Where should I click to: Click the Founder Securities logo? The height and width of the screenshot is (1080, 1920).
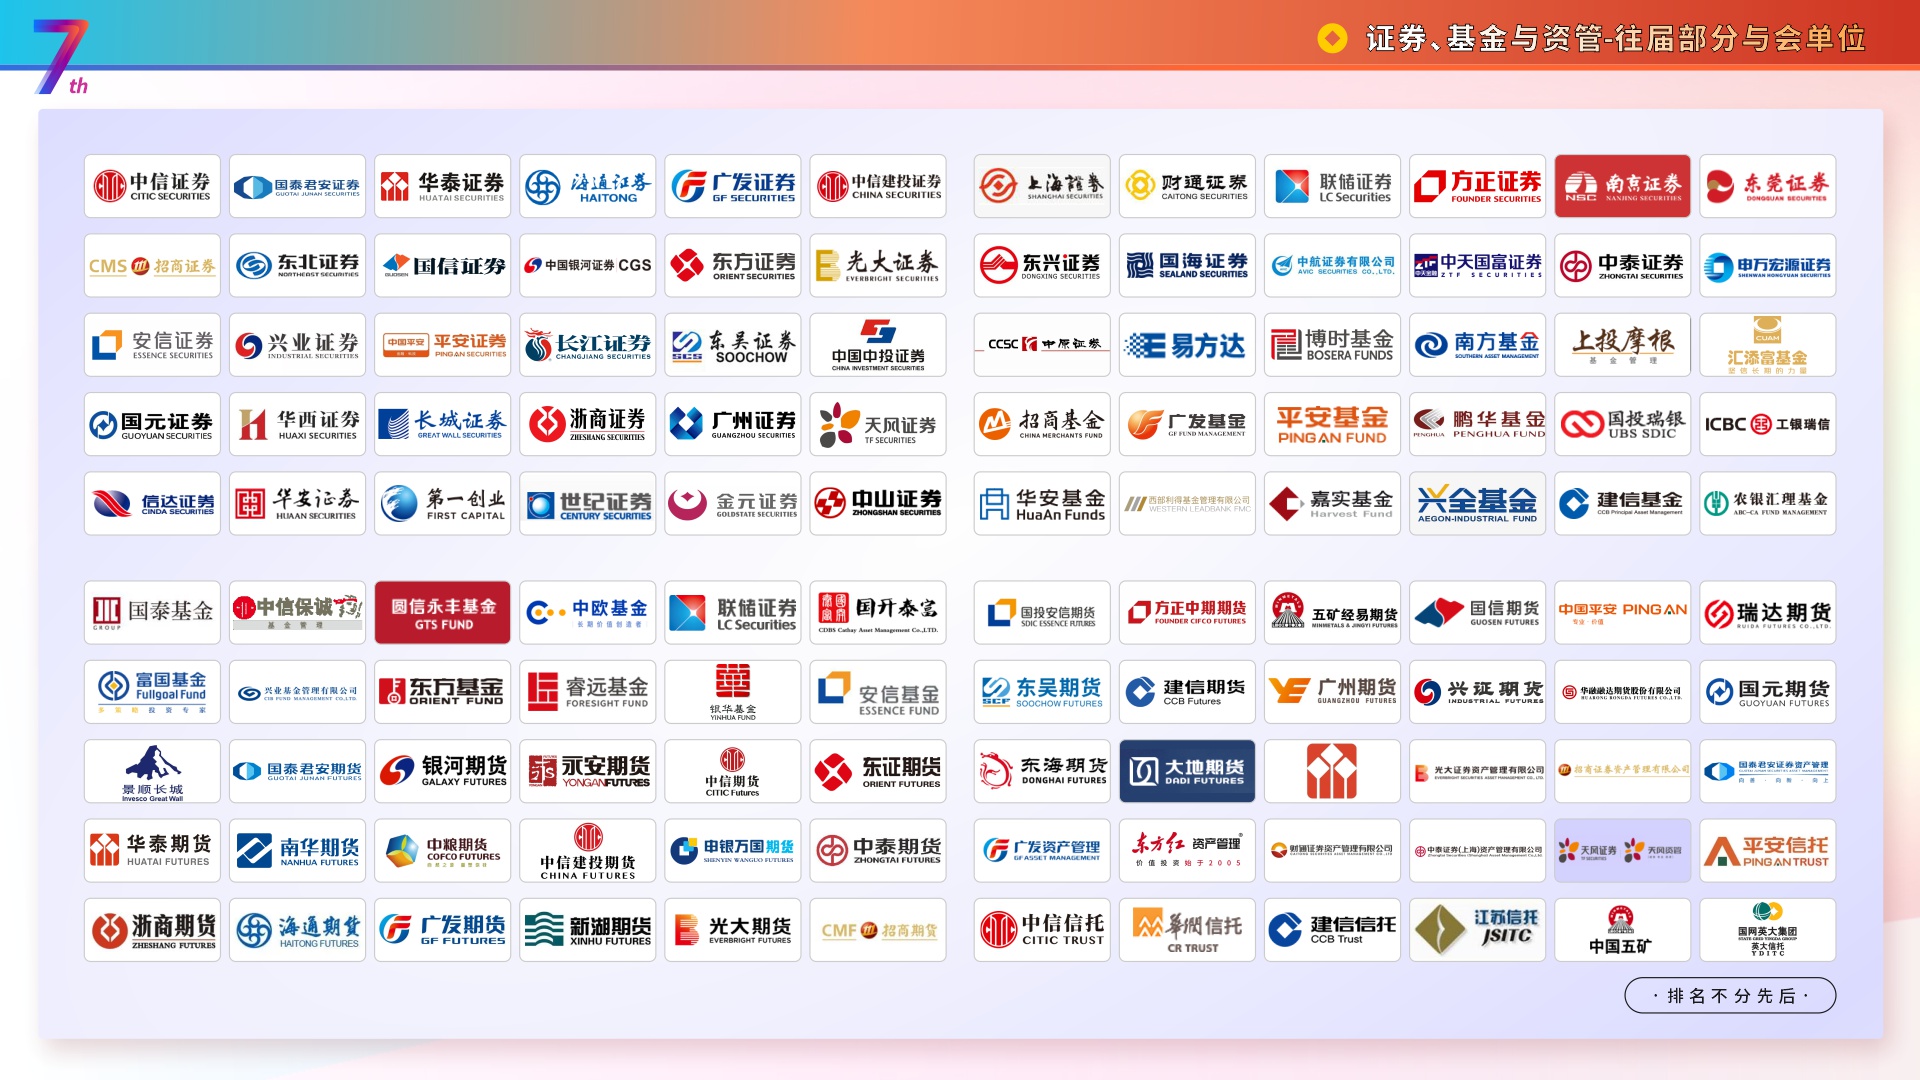click(x=1478, y=186)
